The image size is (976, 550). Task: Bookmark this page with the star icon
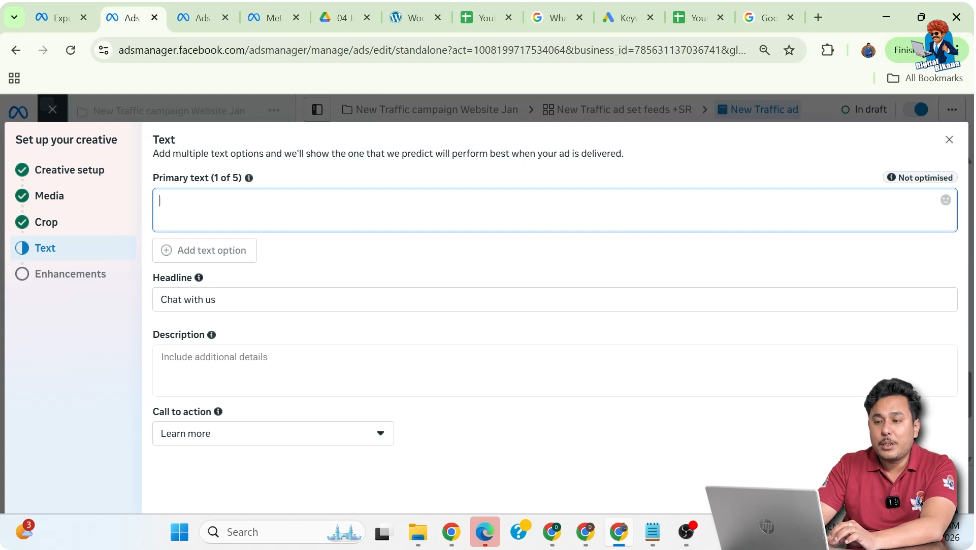click(789, 50)
